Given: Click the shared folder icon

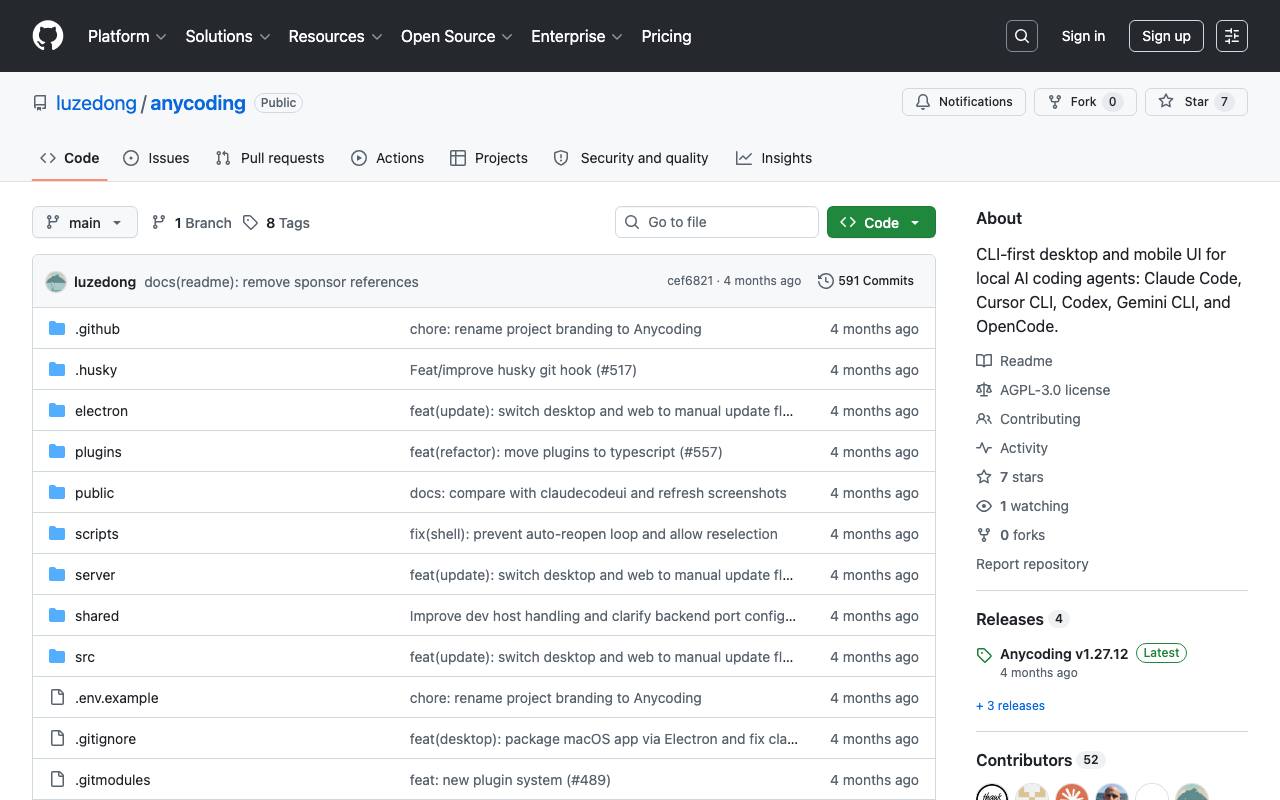Looking at the screenshot, I should [57, 616].
